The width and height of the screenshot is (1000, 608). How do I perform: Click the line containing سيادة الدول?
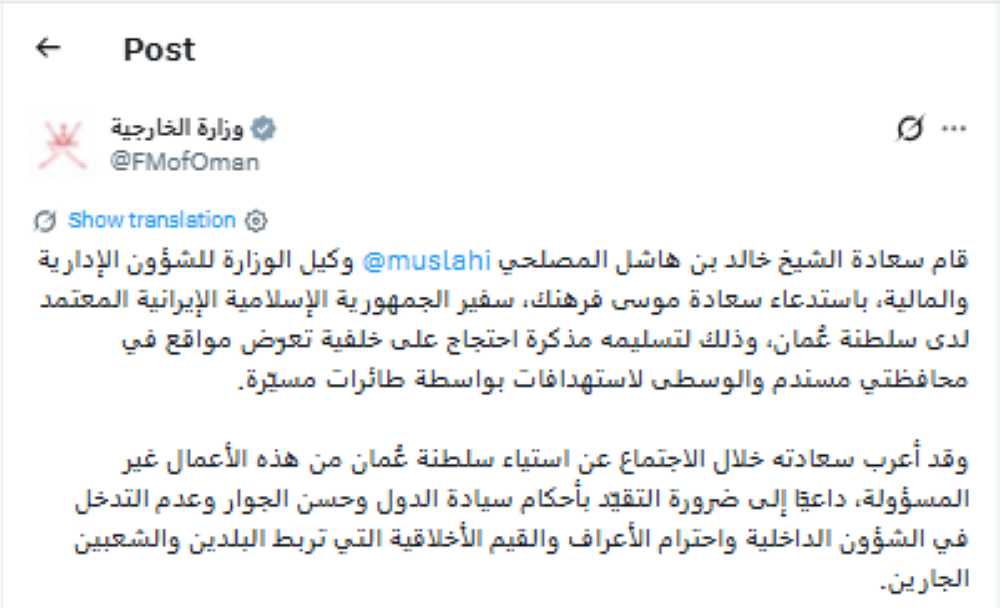point(522,500)
